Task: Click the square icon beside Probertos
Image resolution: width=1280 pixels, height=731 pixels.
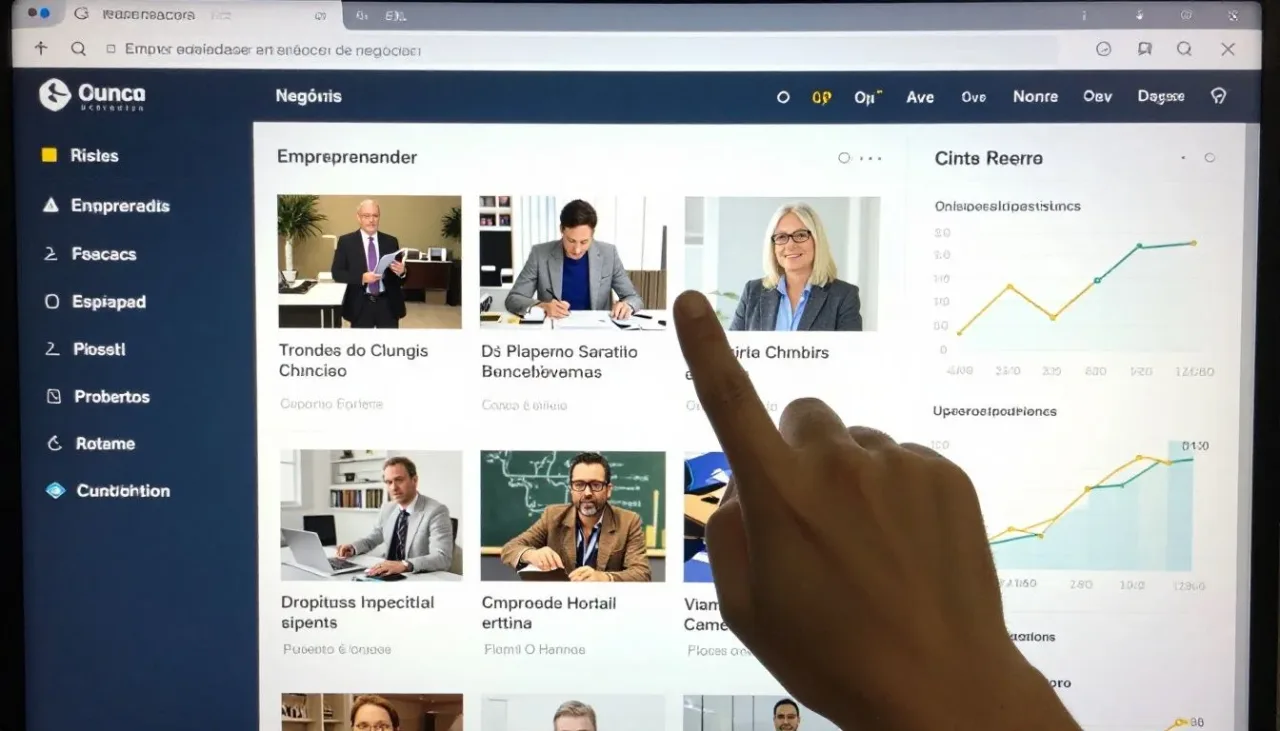Action: click(x=54, y=396)
